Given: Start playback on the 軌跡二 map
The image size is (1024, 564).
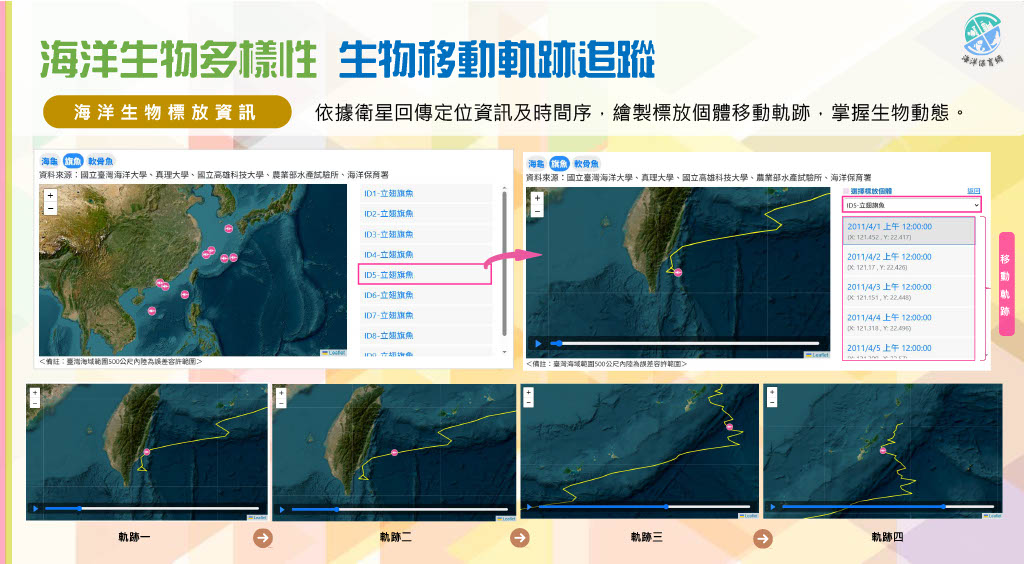Looking at the screenshot, I should click(282, 509).
